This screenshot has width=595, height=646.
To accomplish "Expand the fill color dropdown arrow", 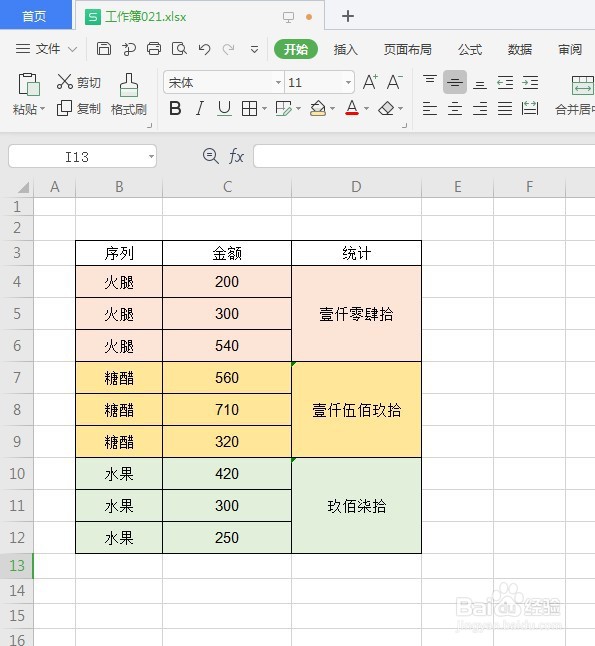I will tap(332, 109).
